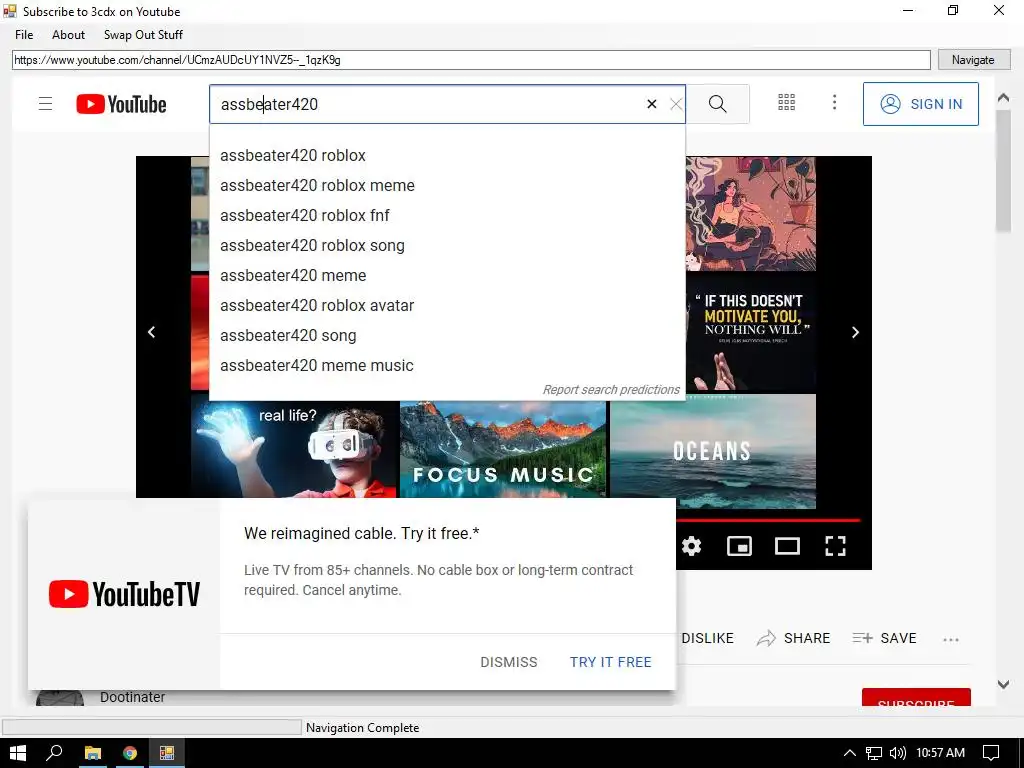Click TRY IT FREE in promo
Viewport: 1024px width, 768px height.
611,662
